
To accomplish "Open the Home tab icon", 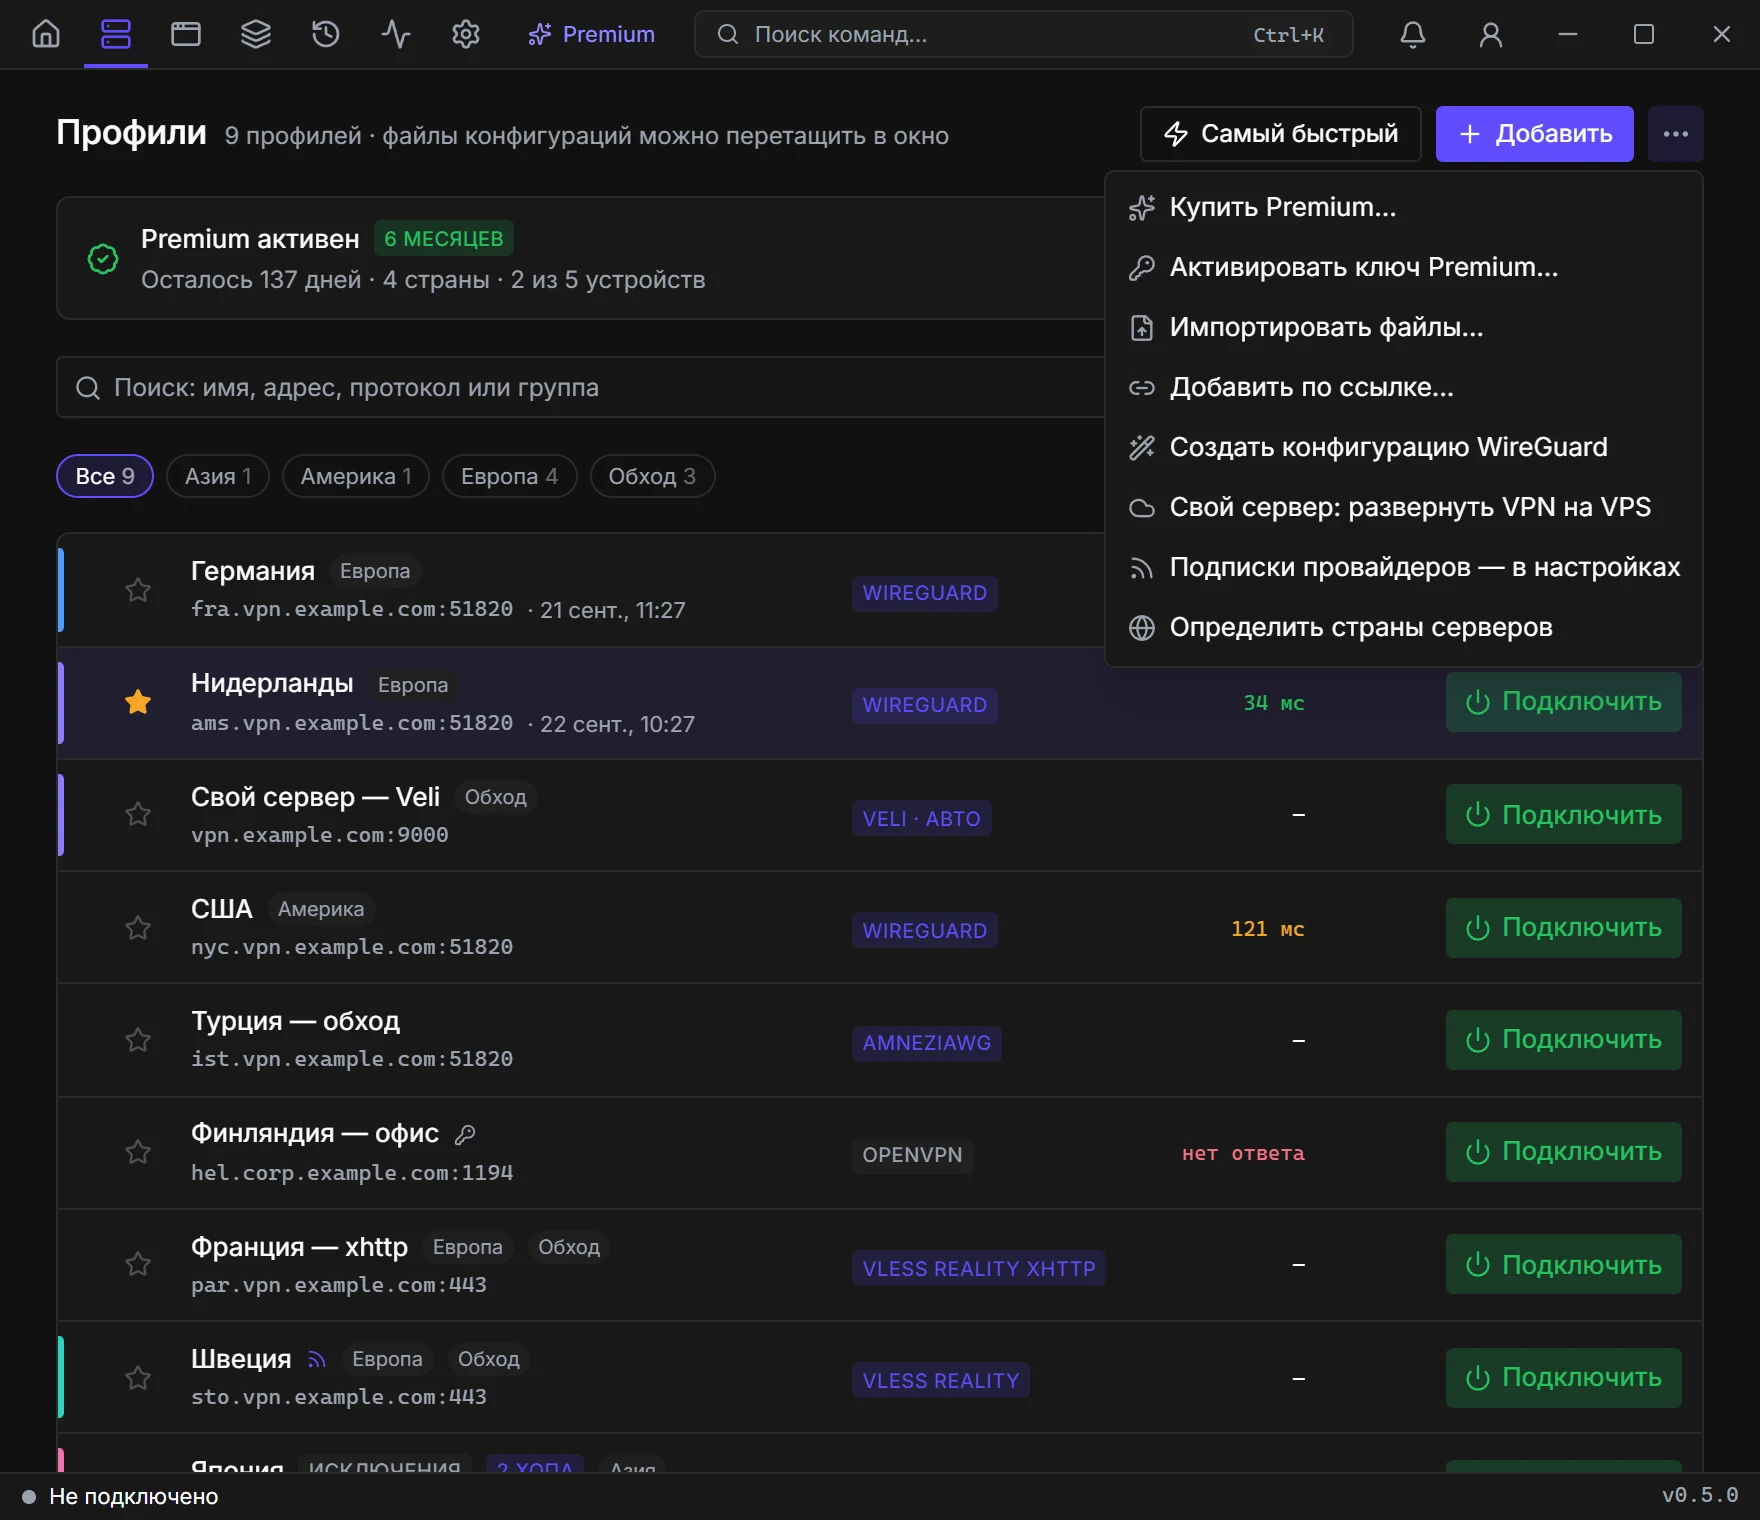I will (46, 34).
